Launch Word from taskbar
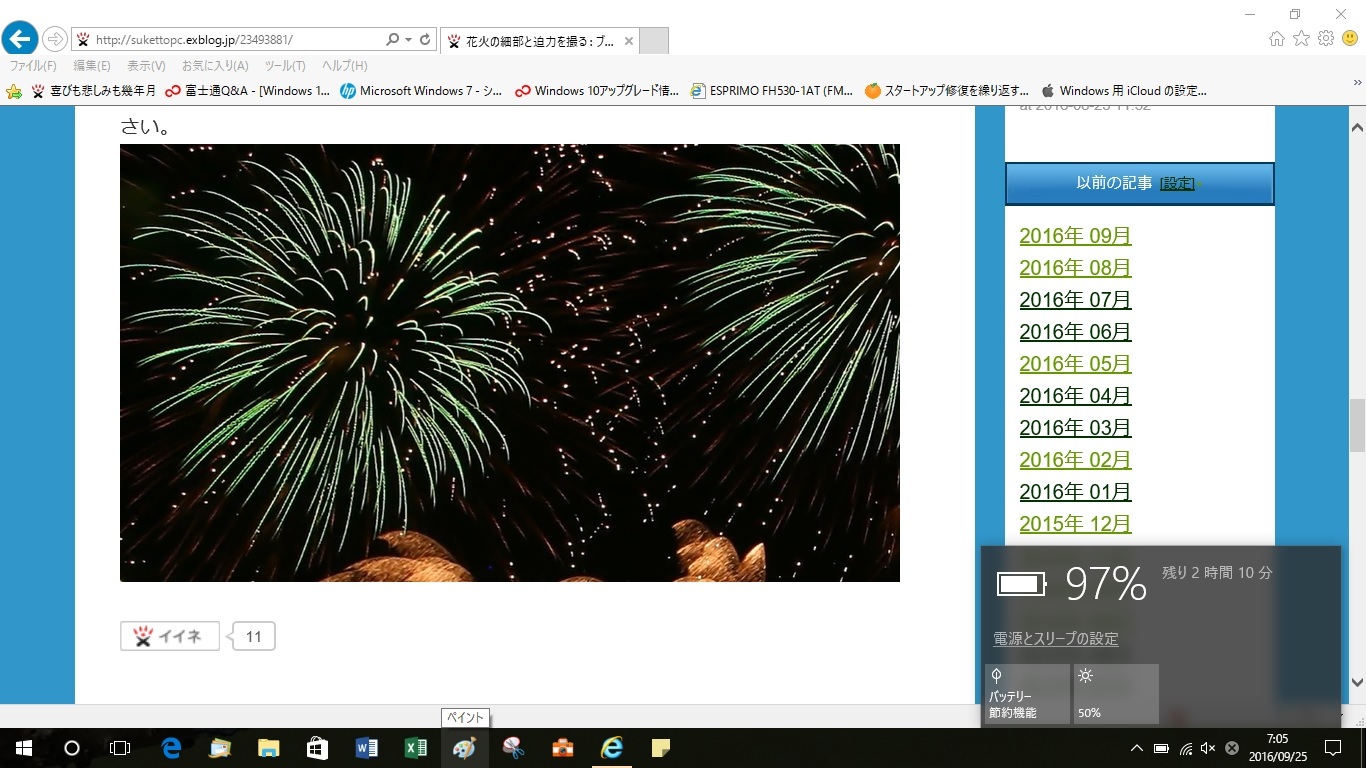 tap(367, 748)
